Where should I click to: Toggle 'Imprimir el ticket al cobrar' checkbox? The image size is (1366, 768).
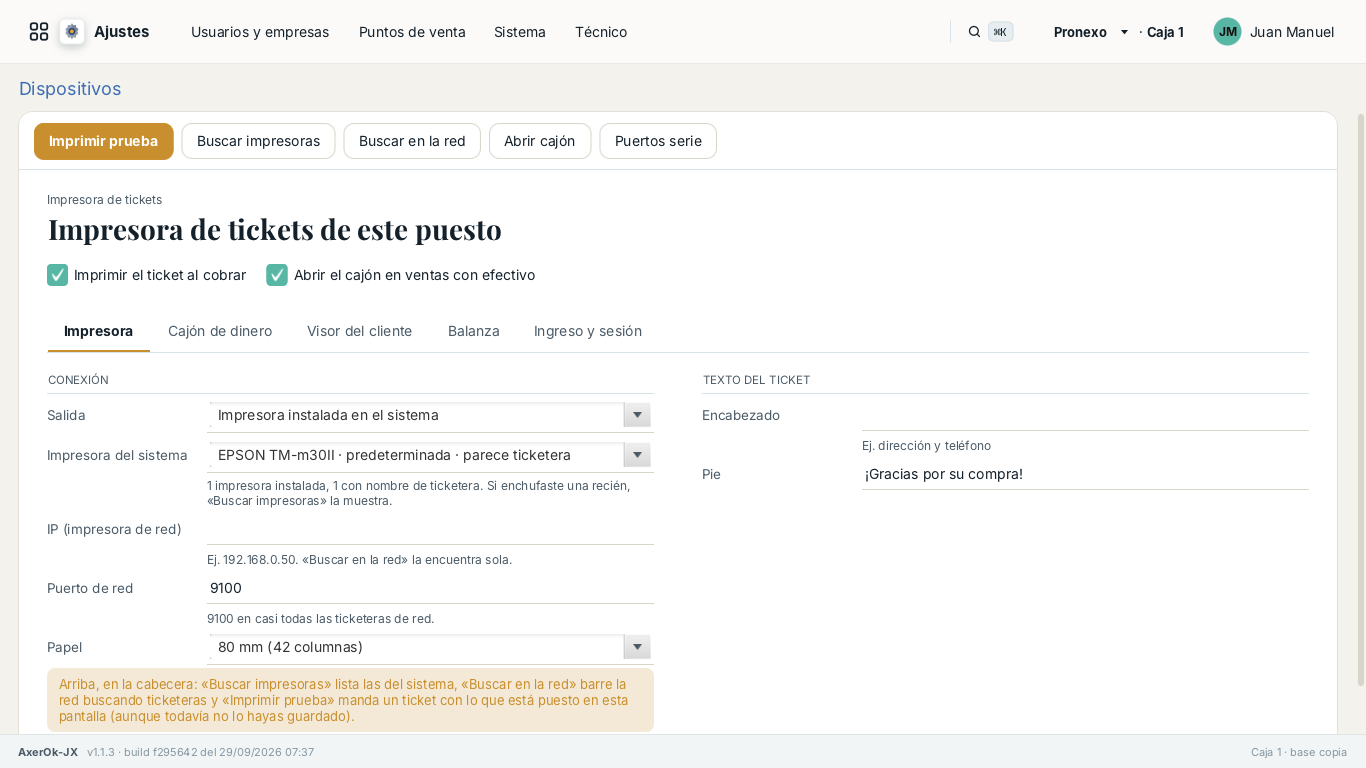click(x=57, y=275)
